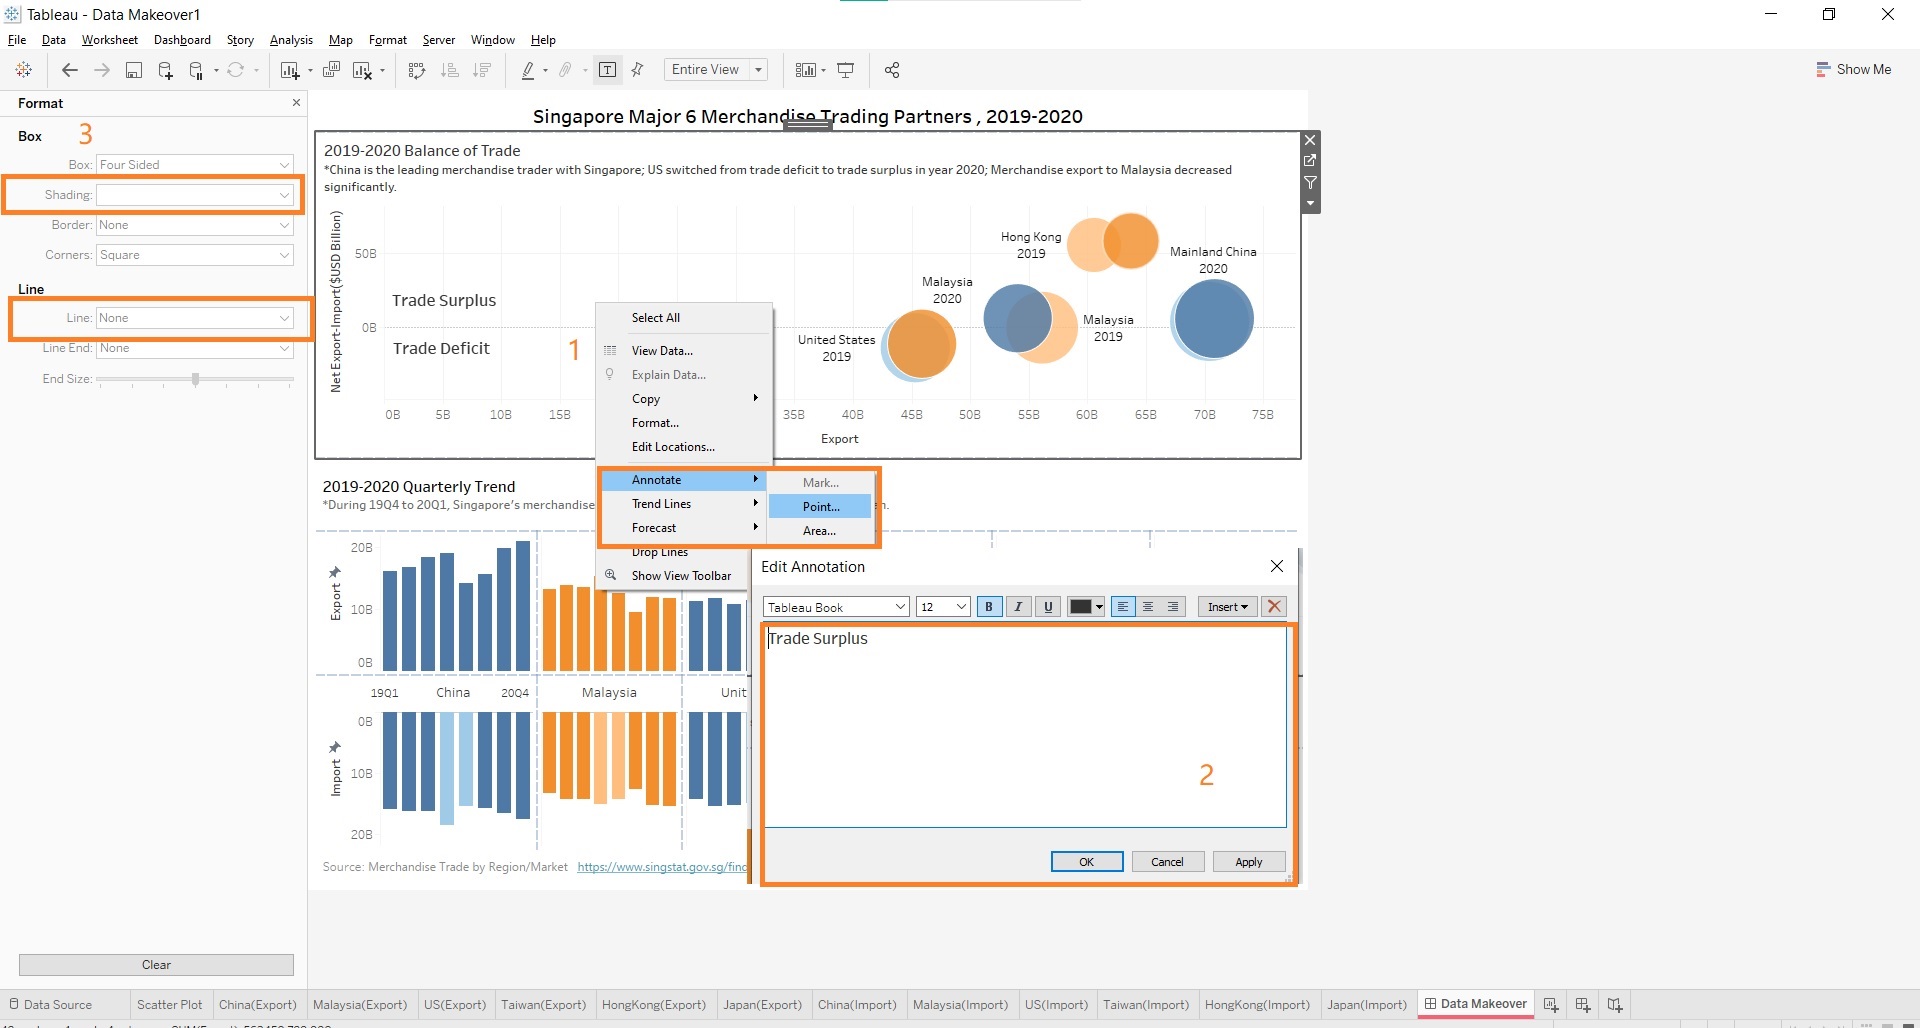The image size is (1925, 1028).
Task: Open the Line End dropdown
Action: coord(194,348)
